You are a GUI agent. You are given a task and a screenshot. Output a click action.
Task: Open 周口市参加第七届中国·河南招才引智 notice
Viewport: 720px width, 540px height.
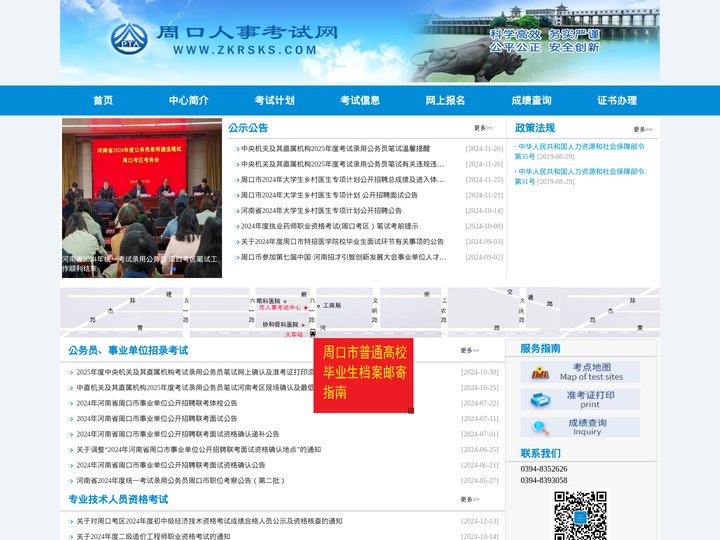pyautogui.click(x=343, y=257)
